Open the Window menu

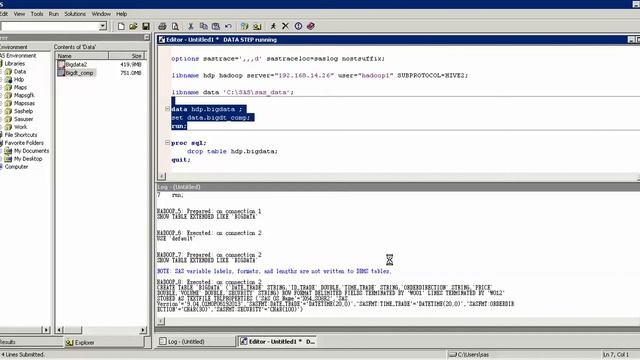(101, 14)
